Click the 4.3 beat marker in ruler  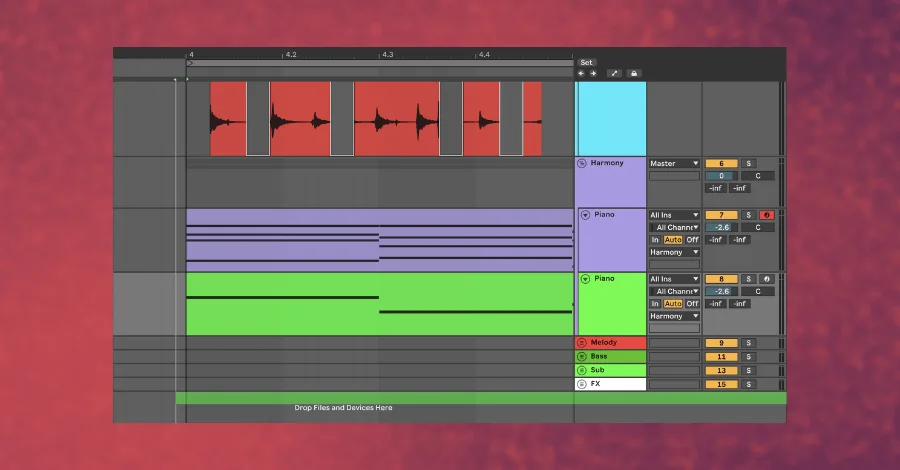click(x=388, y=55)
